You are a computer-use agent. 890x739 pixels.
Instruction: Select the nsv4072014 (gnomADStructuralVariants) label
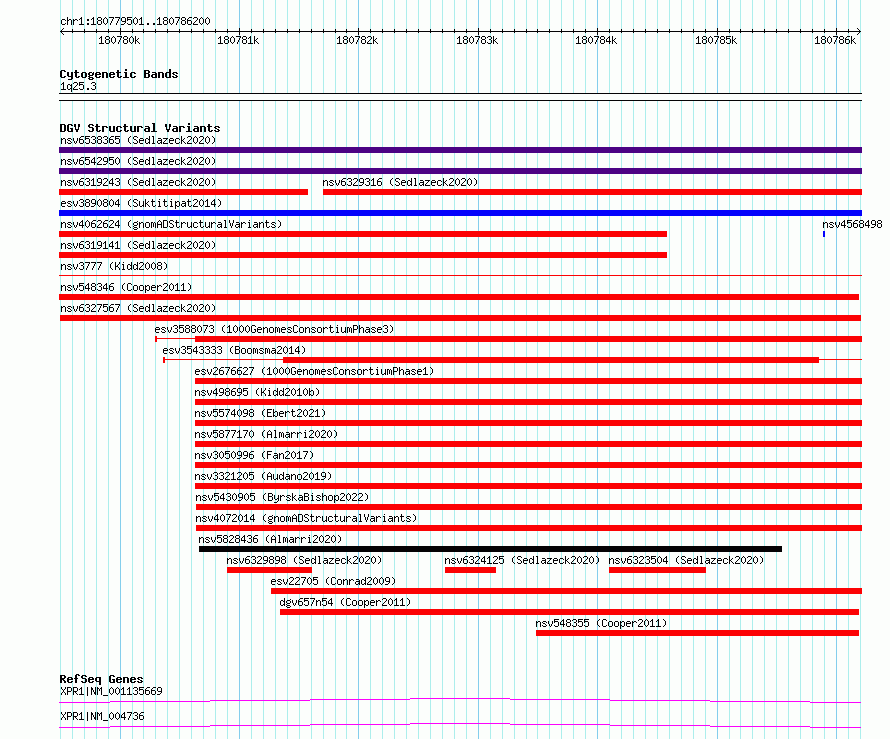point(306,518)
